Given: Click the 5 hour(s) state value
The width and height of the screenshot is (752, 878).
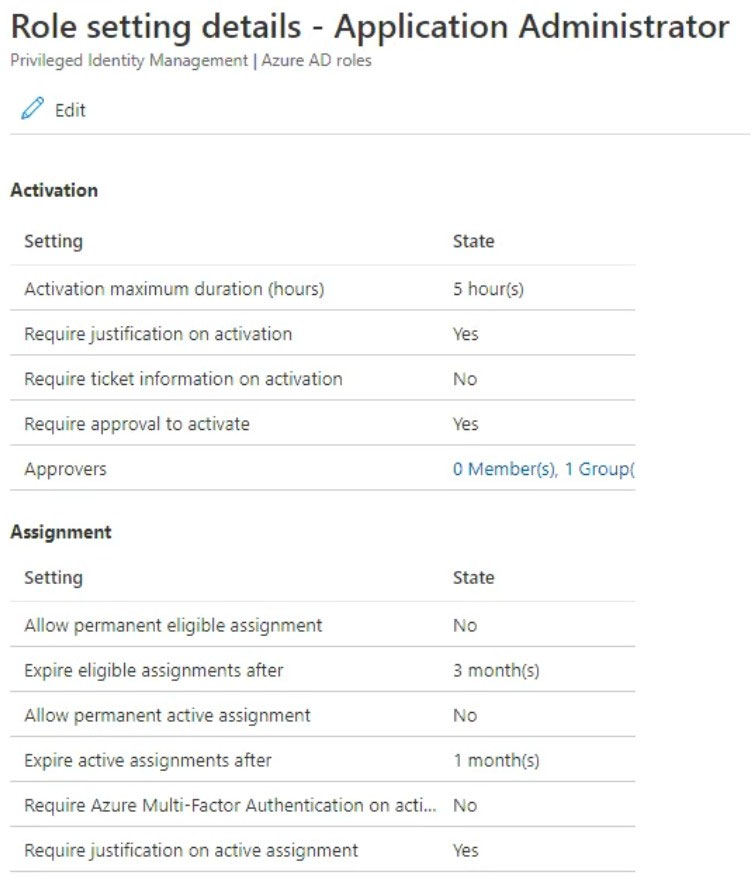Looking at the screenshot, I should pyautogui.click(x=488, y=289).
